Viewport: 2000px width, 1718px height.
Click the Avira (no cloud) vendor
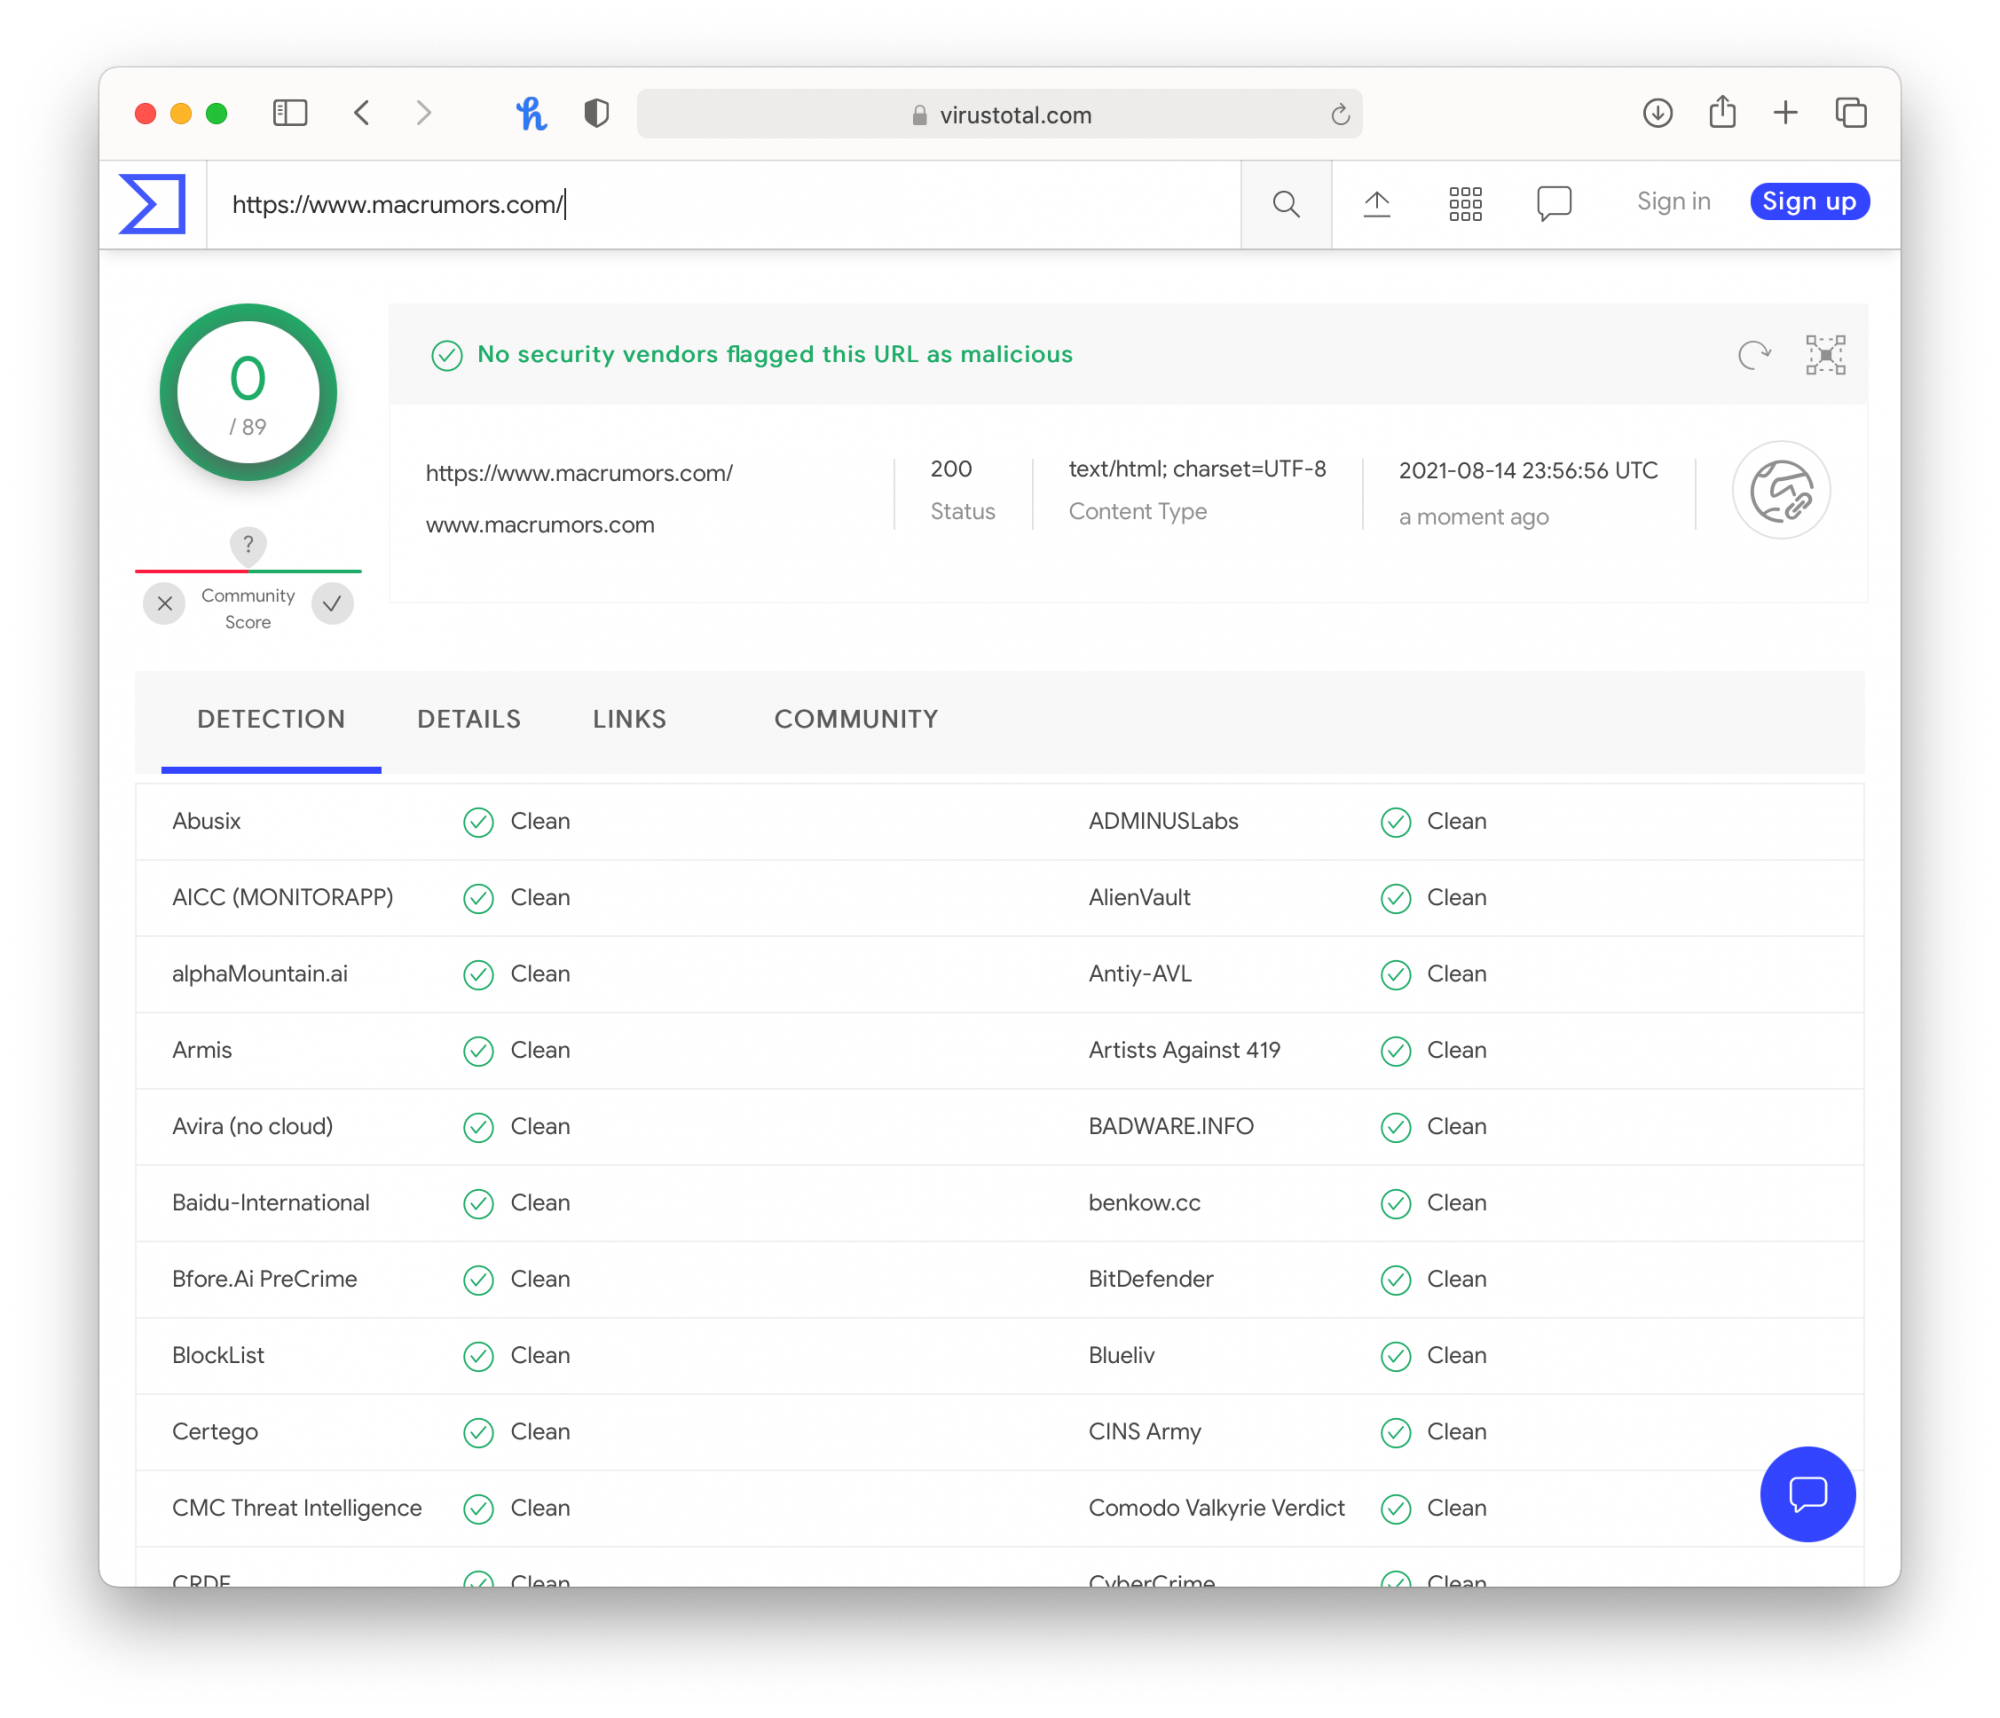(252, 1127)
